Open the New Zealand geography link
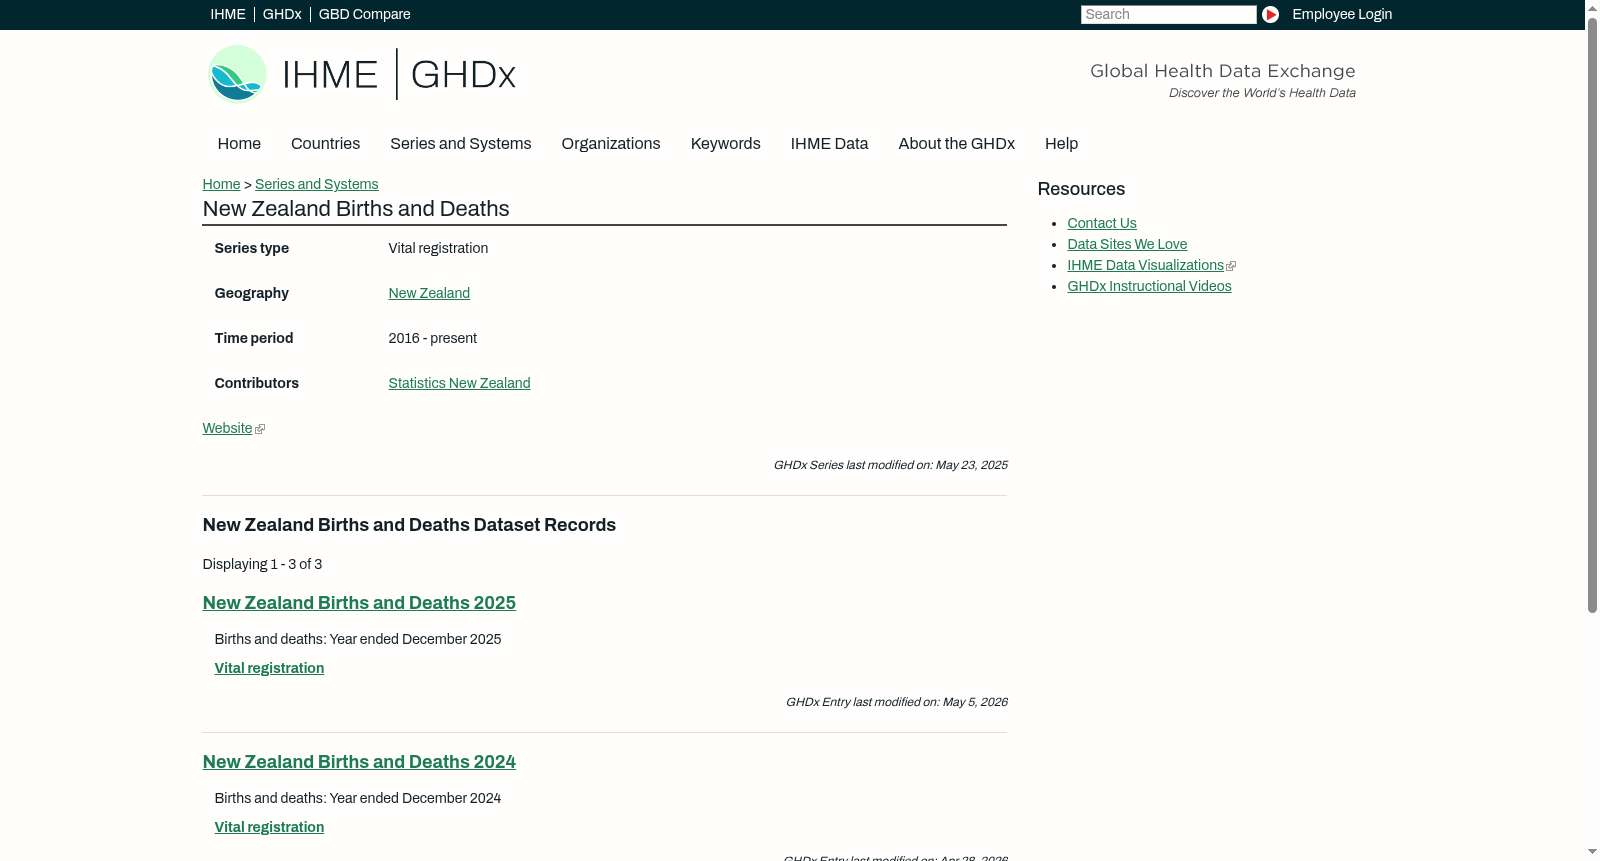 [x=429, y=293]
